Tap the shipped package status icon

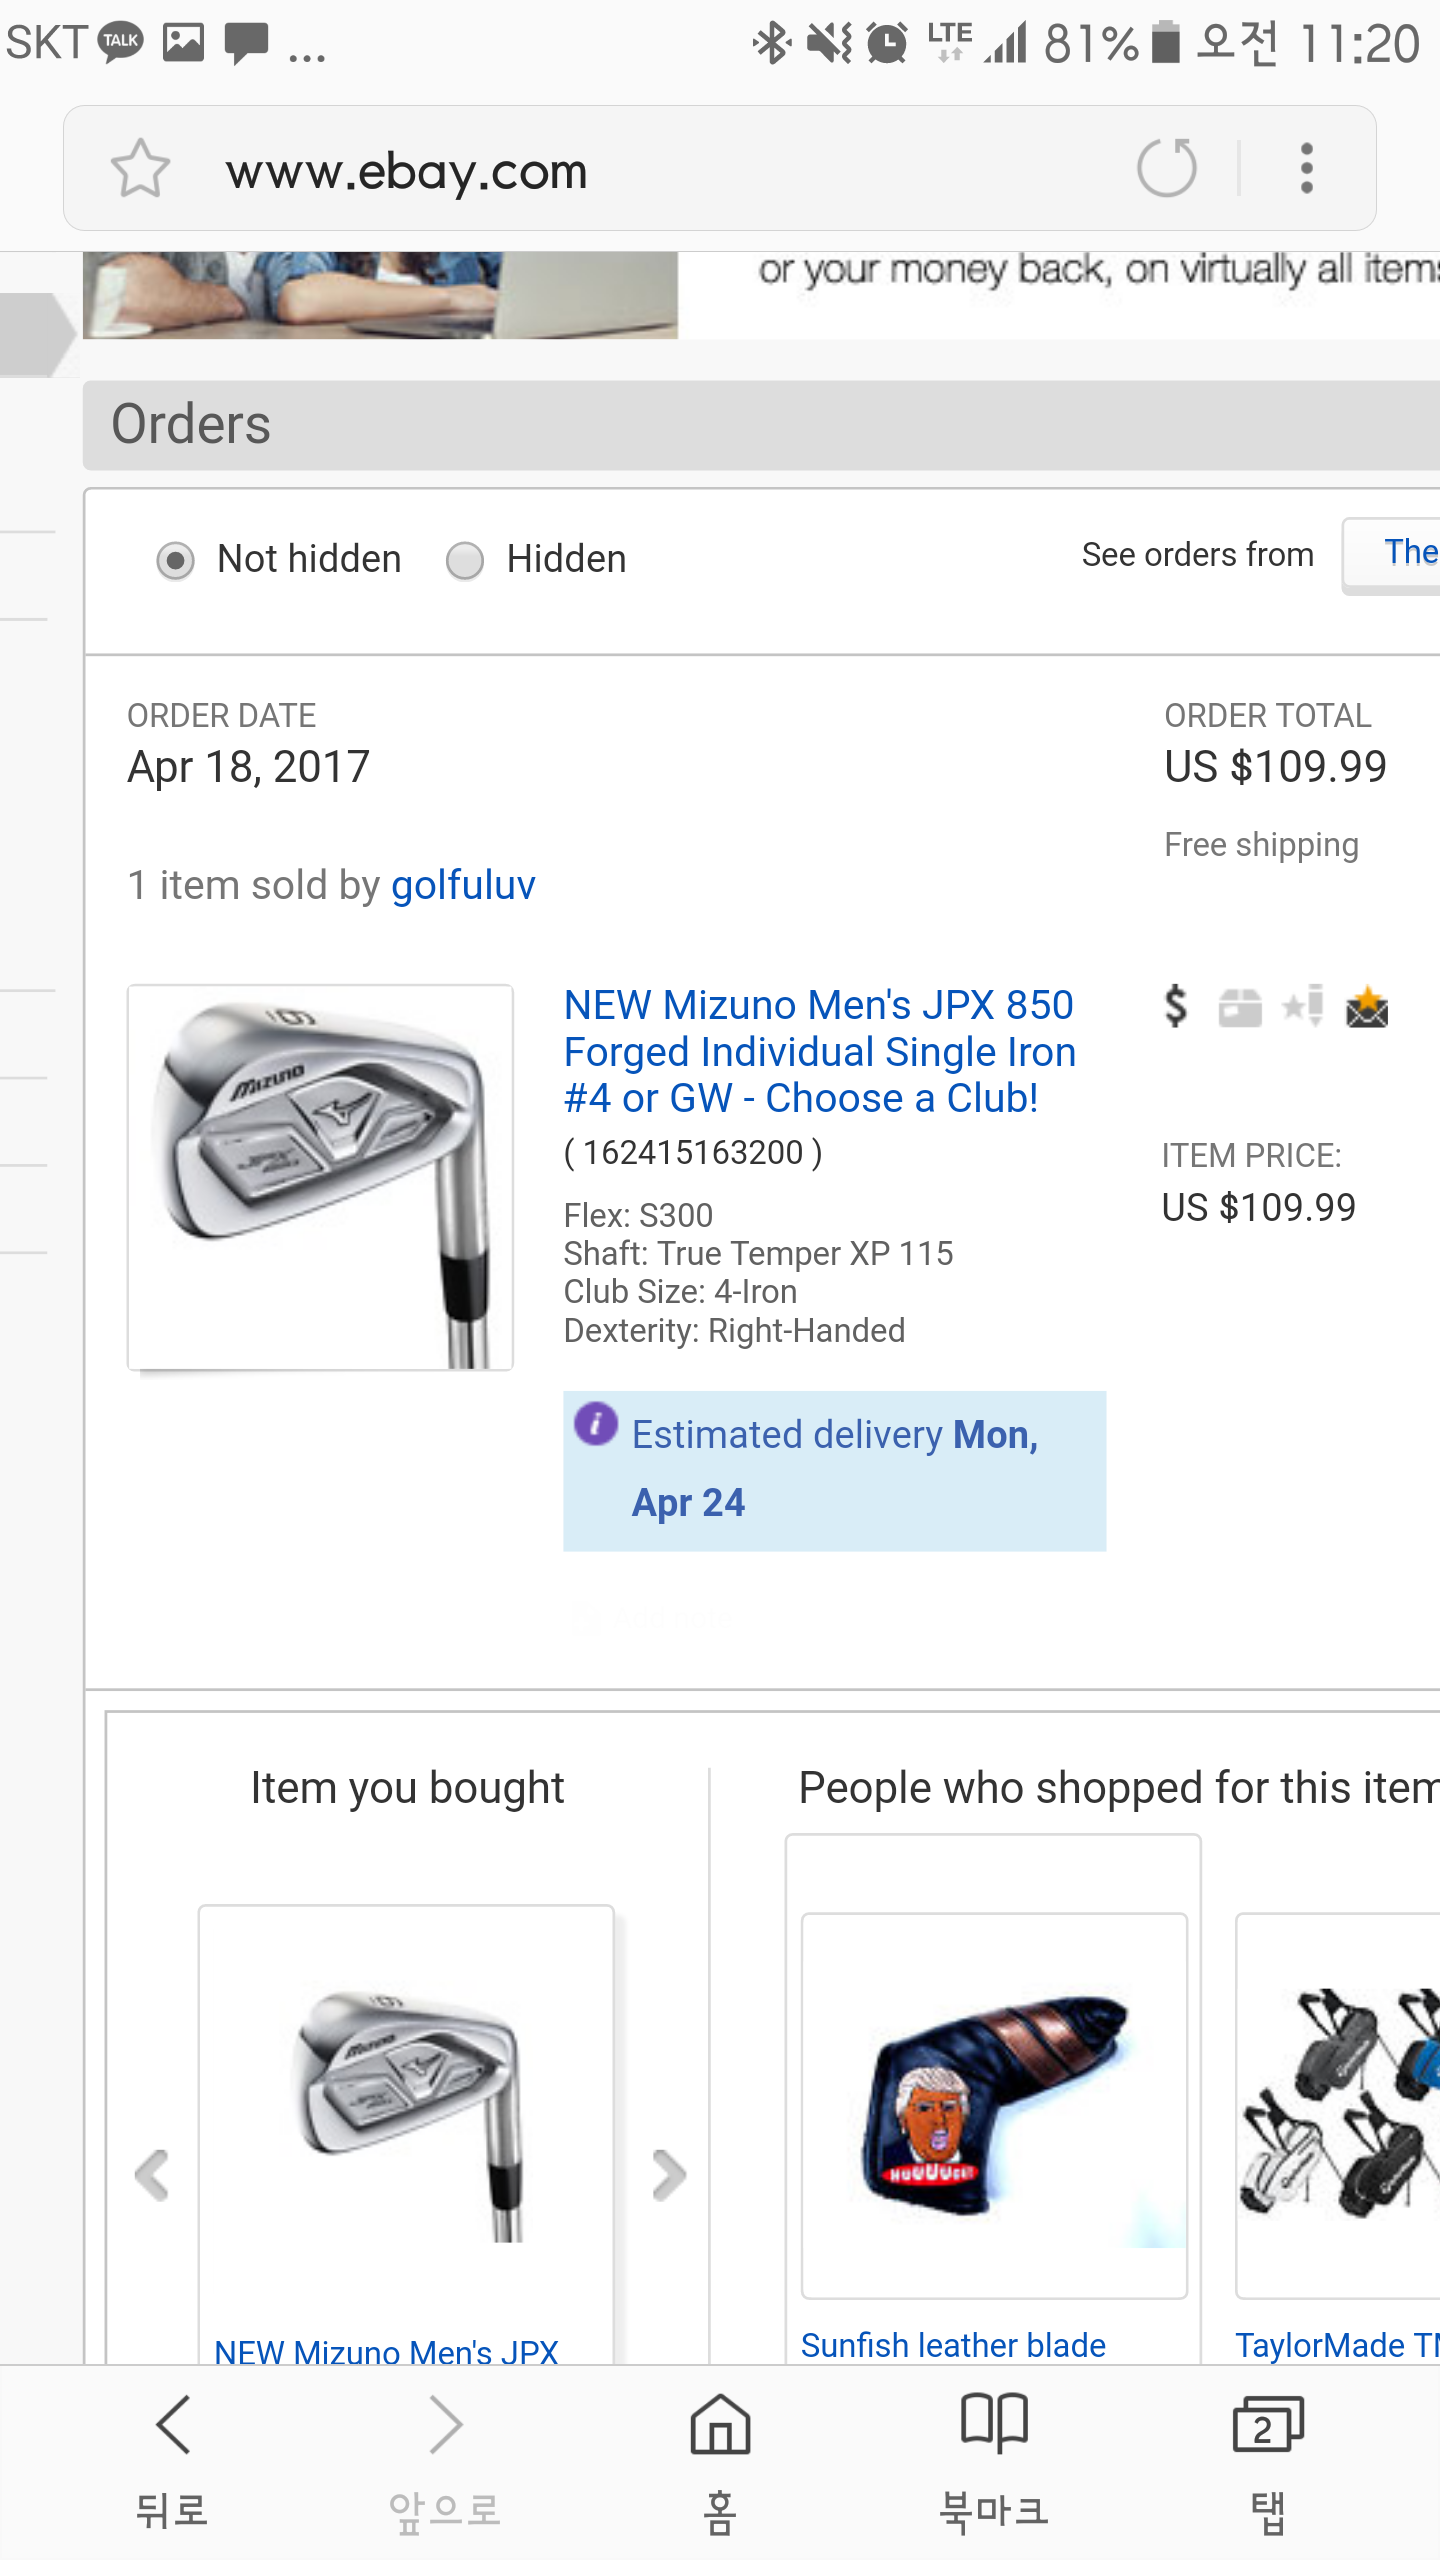(1240, 1008)
